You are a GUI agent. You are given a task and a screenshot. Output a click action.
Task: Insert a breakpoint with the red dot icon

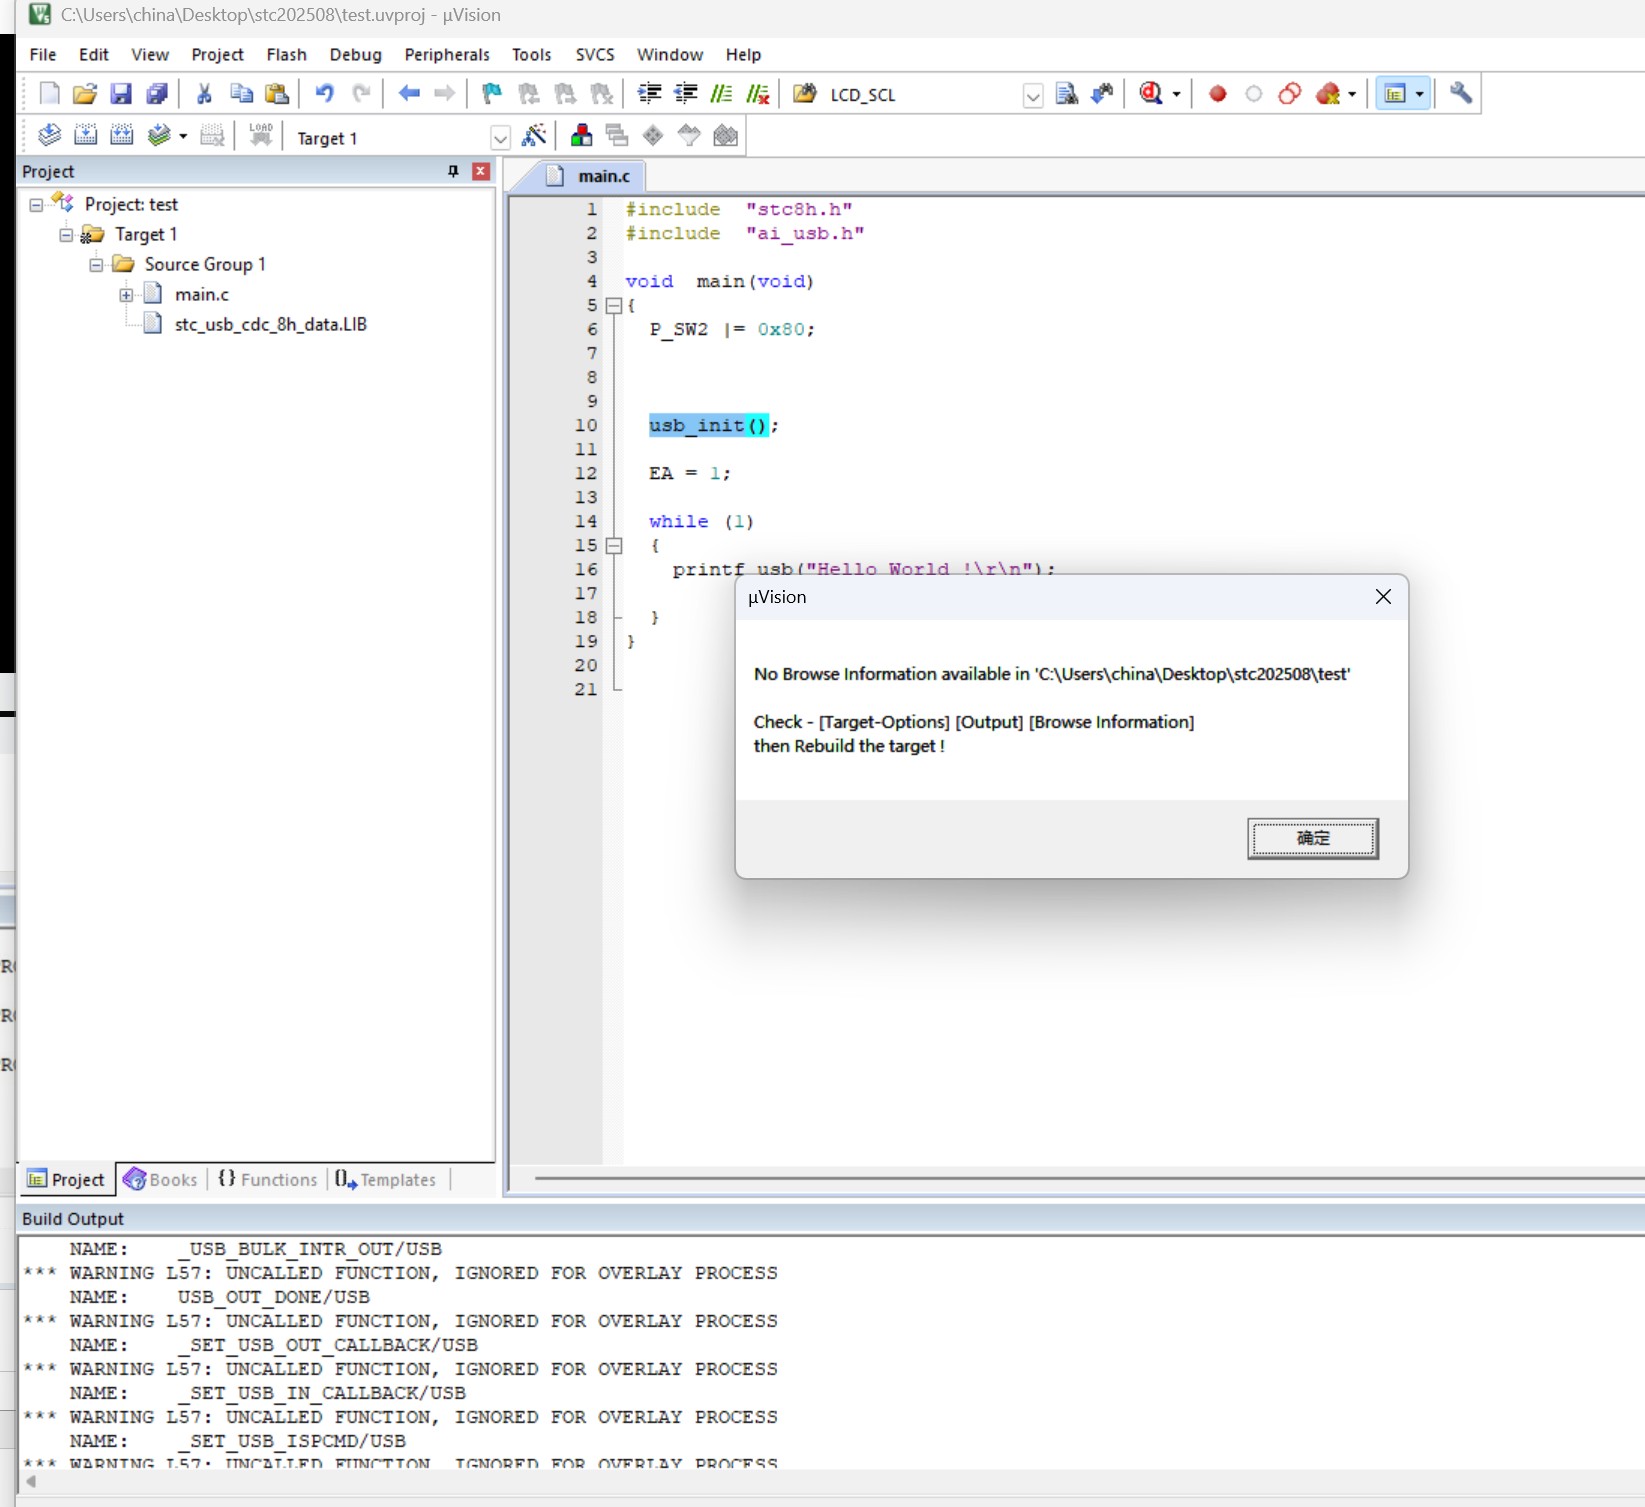click(1217, 94)
